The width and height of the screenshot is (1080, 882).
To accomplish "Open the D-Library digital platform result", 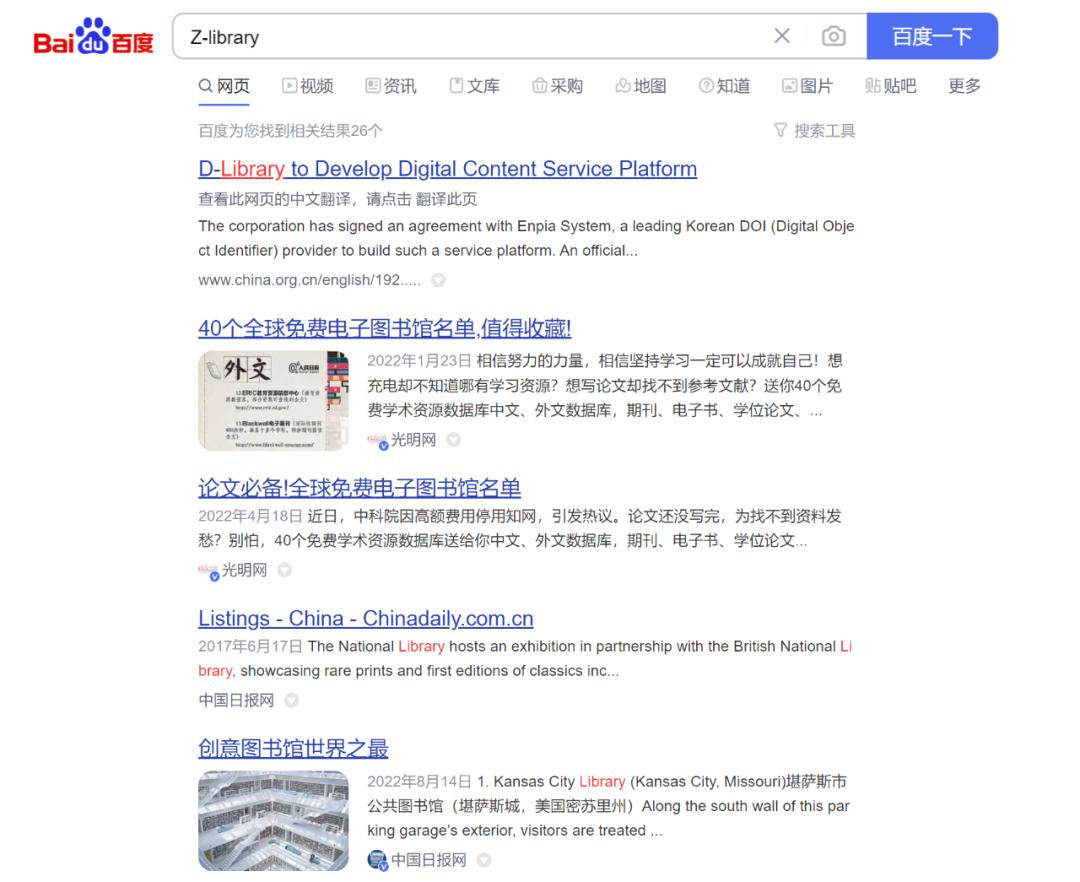I will coord(447,168).
